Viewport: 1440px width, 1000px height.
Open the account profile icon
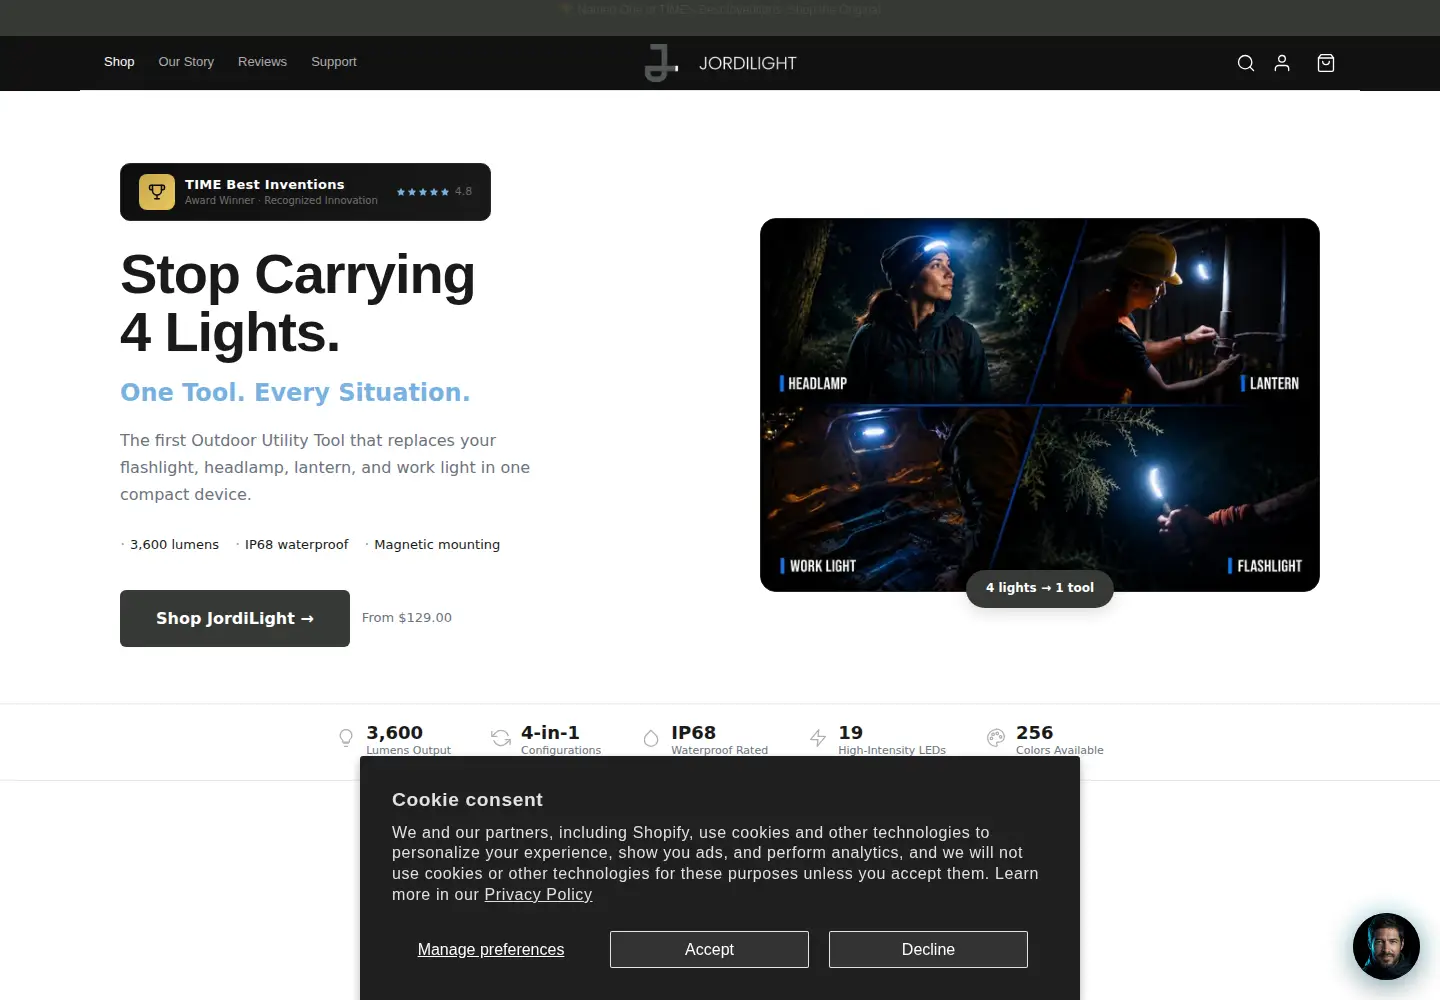(x=1282, y=63)
